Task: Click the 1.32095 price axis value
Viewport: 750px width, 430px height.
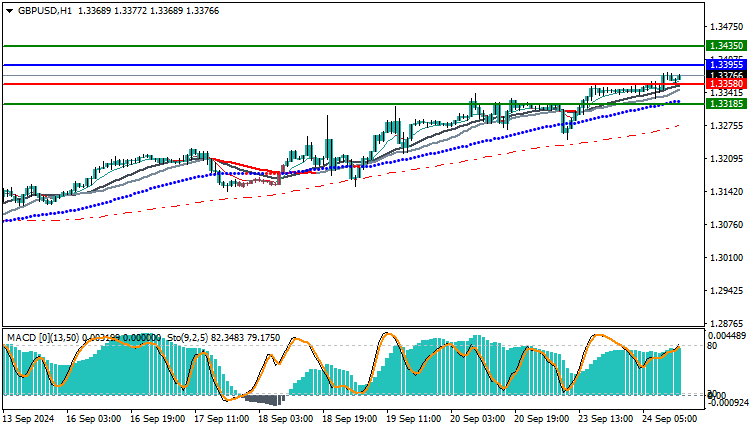Action: tap(727, 159)
